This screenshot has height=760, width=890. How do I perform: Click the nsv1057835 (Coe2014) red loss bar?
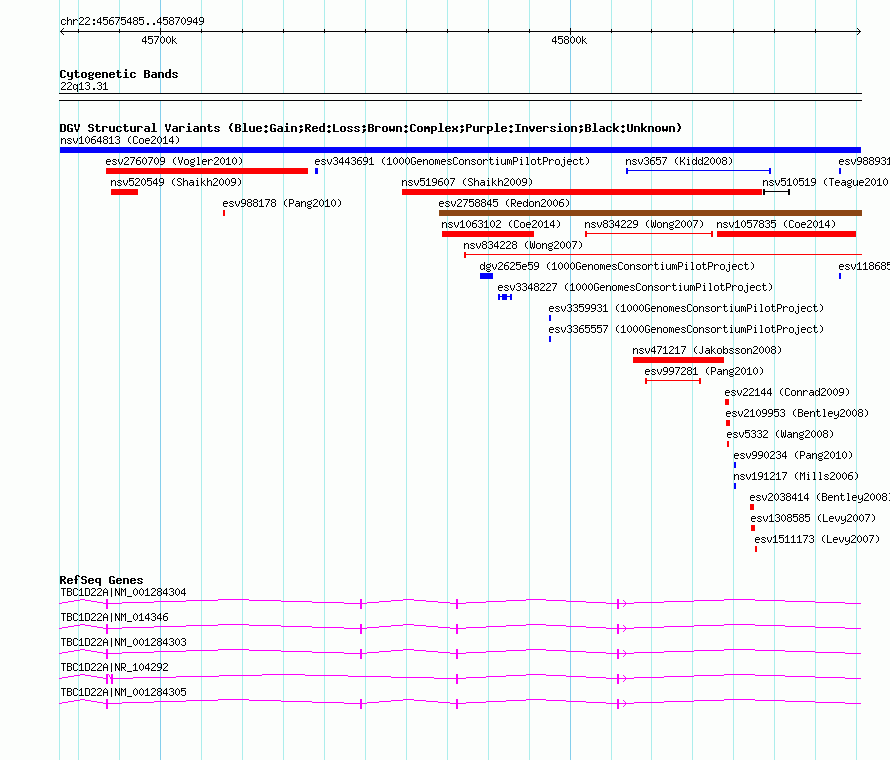coord(786,234)
